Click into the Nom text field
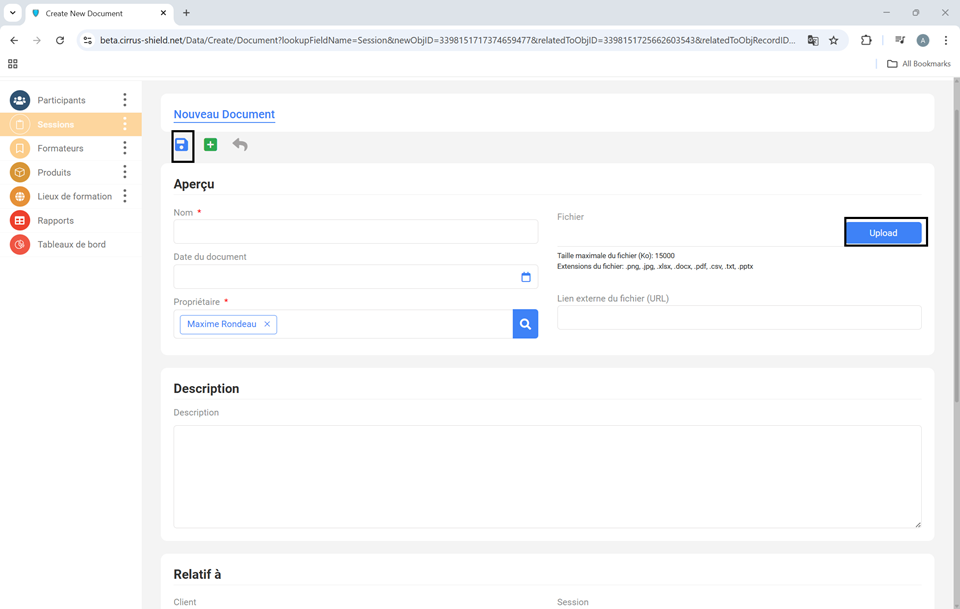Viewport: 960px width, 609px height. 355,232
